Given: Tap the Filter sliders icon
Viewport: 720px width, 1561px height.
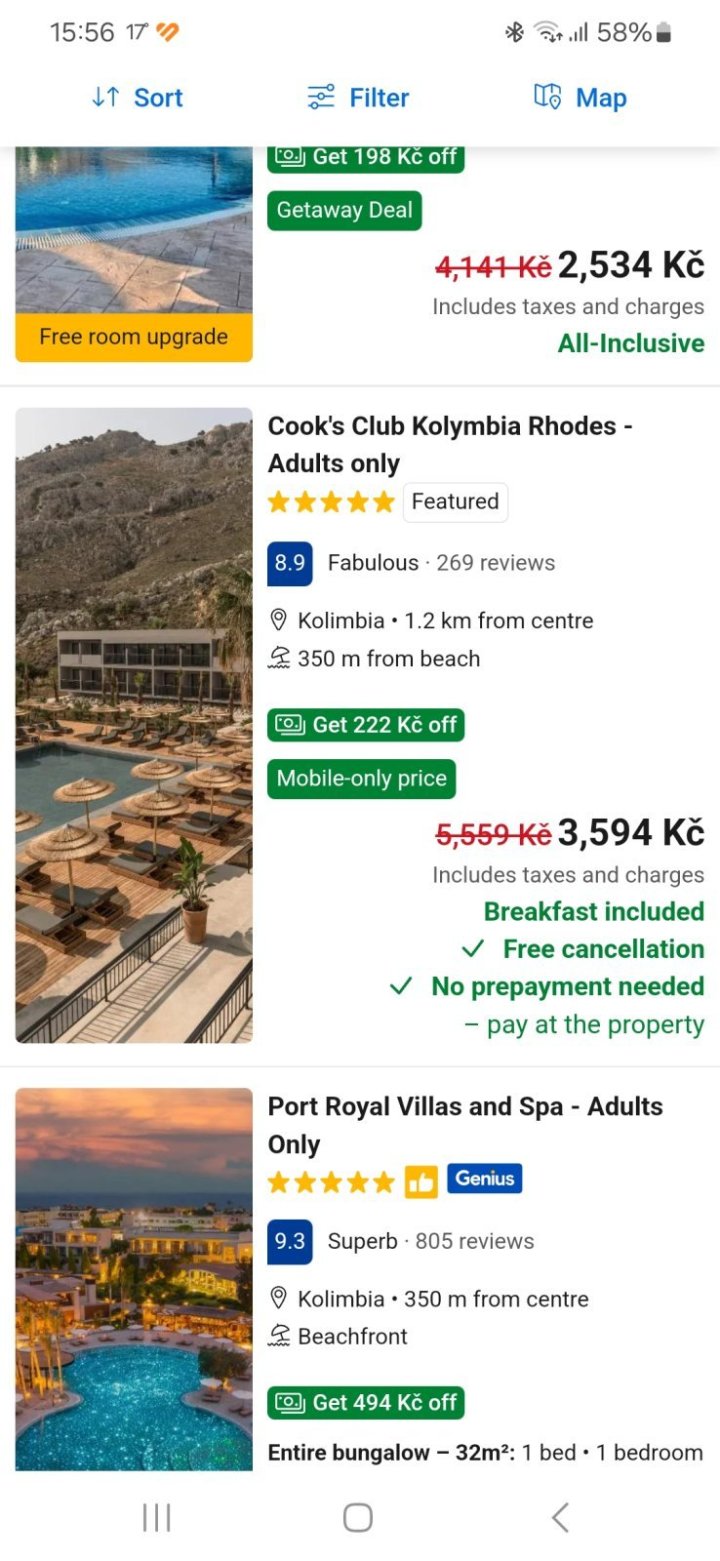Looking at the screenshot, I should (x=320, y=97).
